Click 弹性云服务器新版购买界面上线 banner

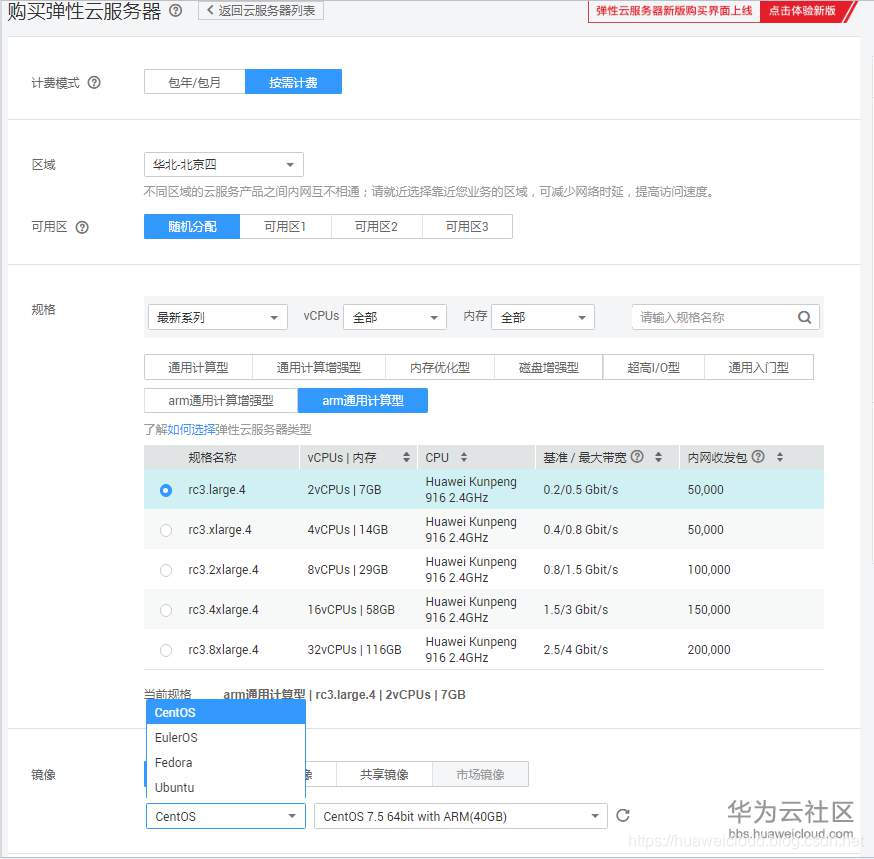point(674,11)
